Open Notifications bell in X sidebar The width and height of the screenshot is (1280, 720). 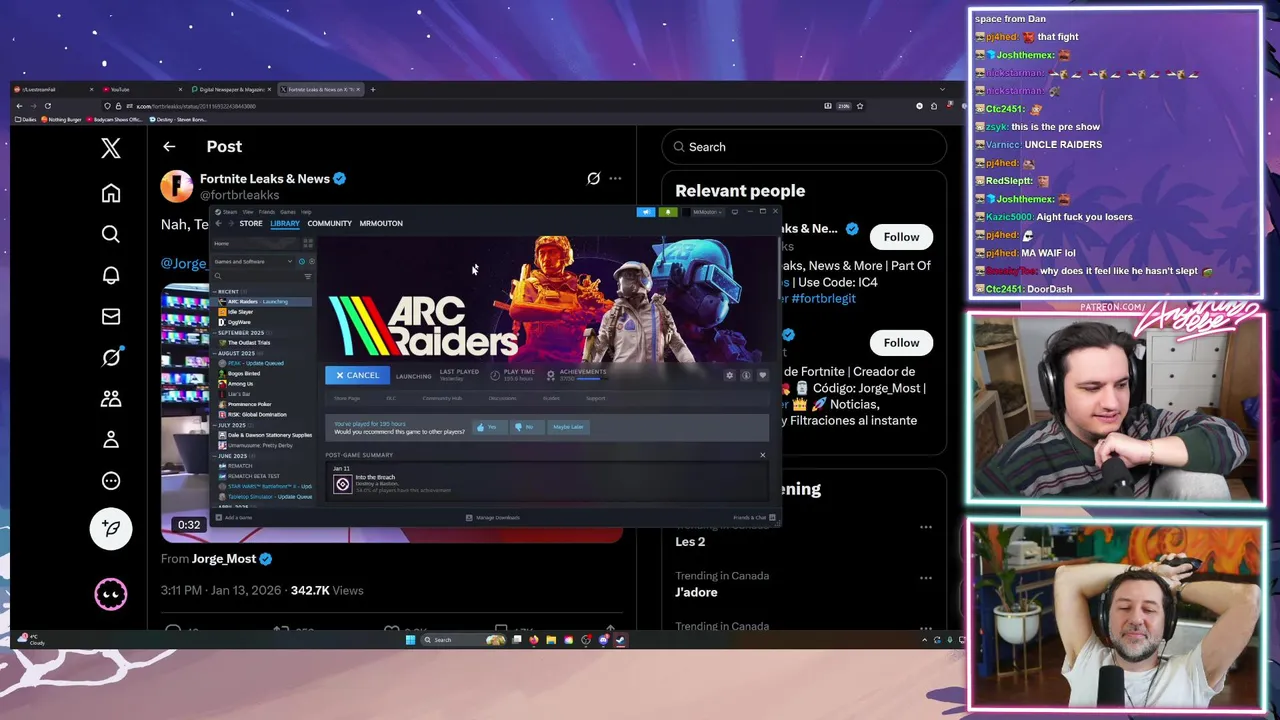(x=111, y=275)
